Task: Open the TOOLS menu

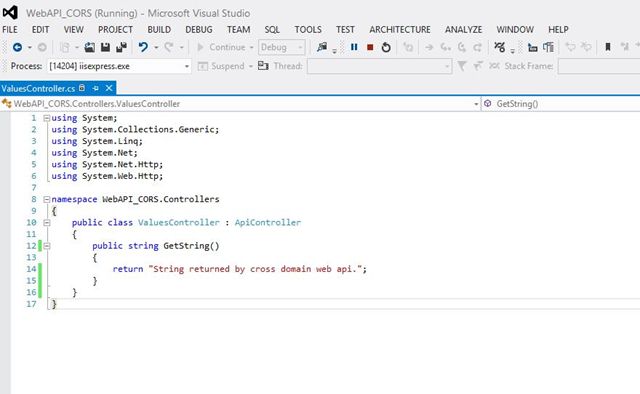Action: [x=308, y=30]
